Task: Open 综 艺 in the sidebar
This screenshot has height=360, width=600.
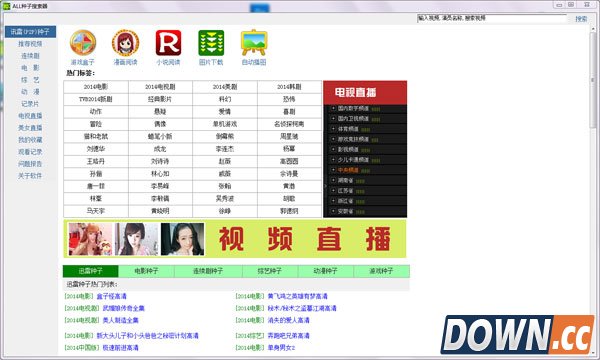Action: [30, 80]
